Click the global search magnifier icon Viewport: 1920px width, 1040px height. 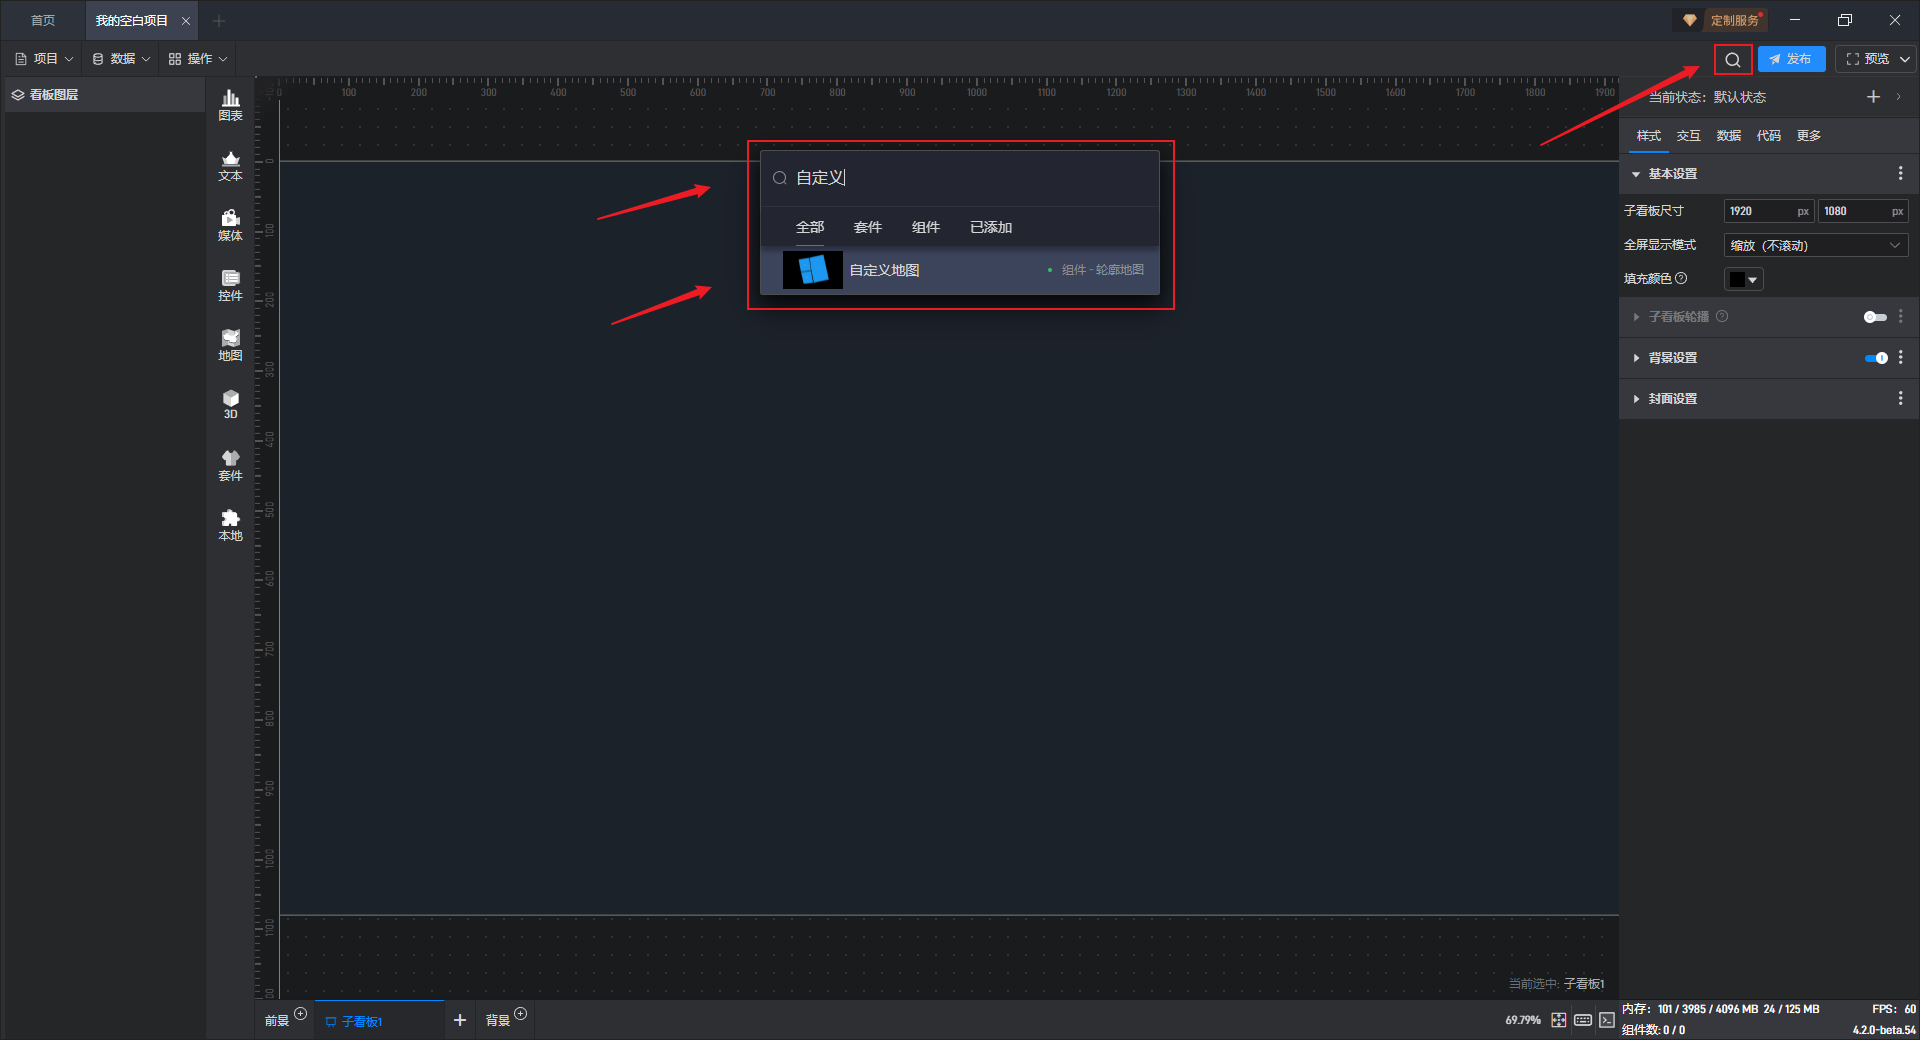coord(1733,60)
